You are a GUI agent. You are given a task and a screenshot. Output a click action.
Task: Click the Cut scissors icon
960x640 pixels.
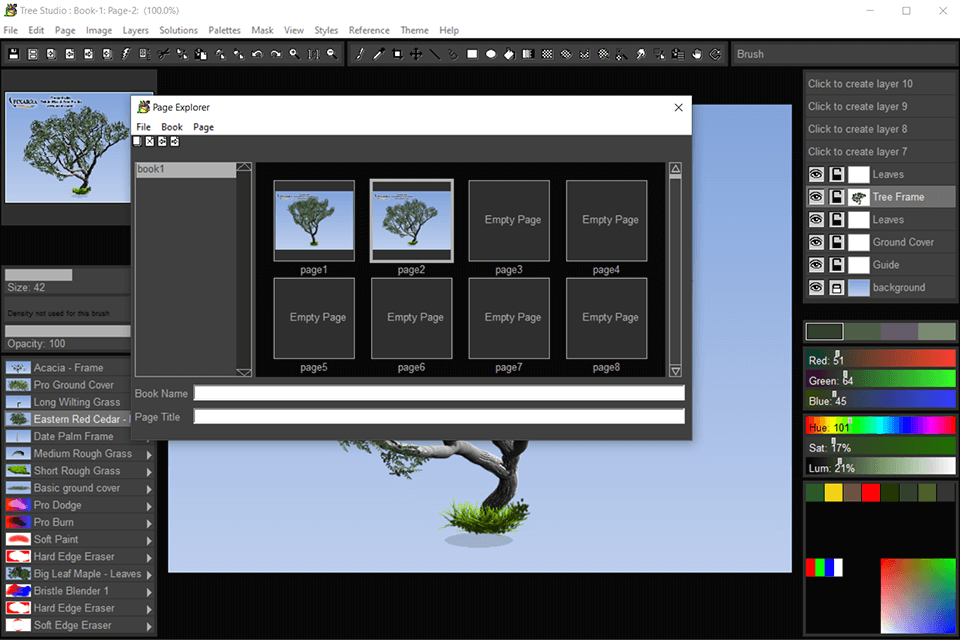(163, 54)
